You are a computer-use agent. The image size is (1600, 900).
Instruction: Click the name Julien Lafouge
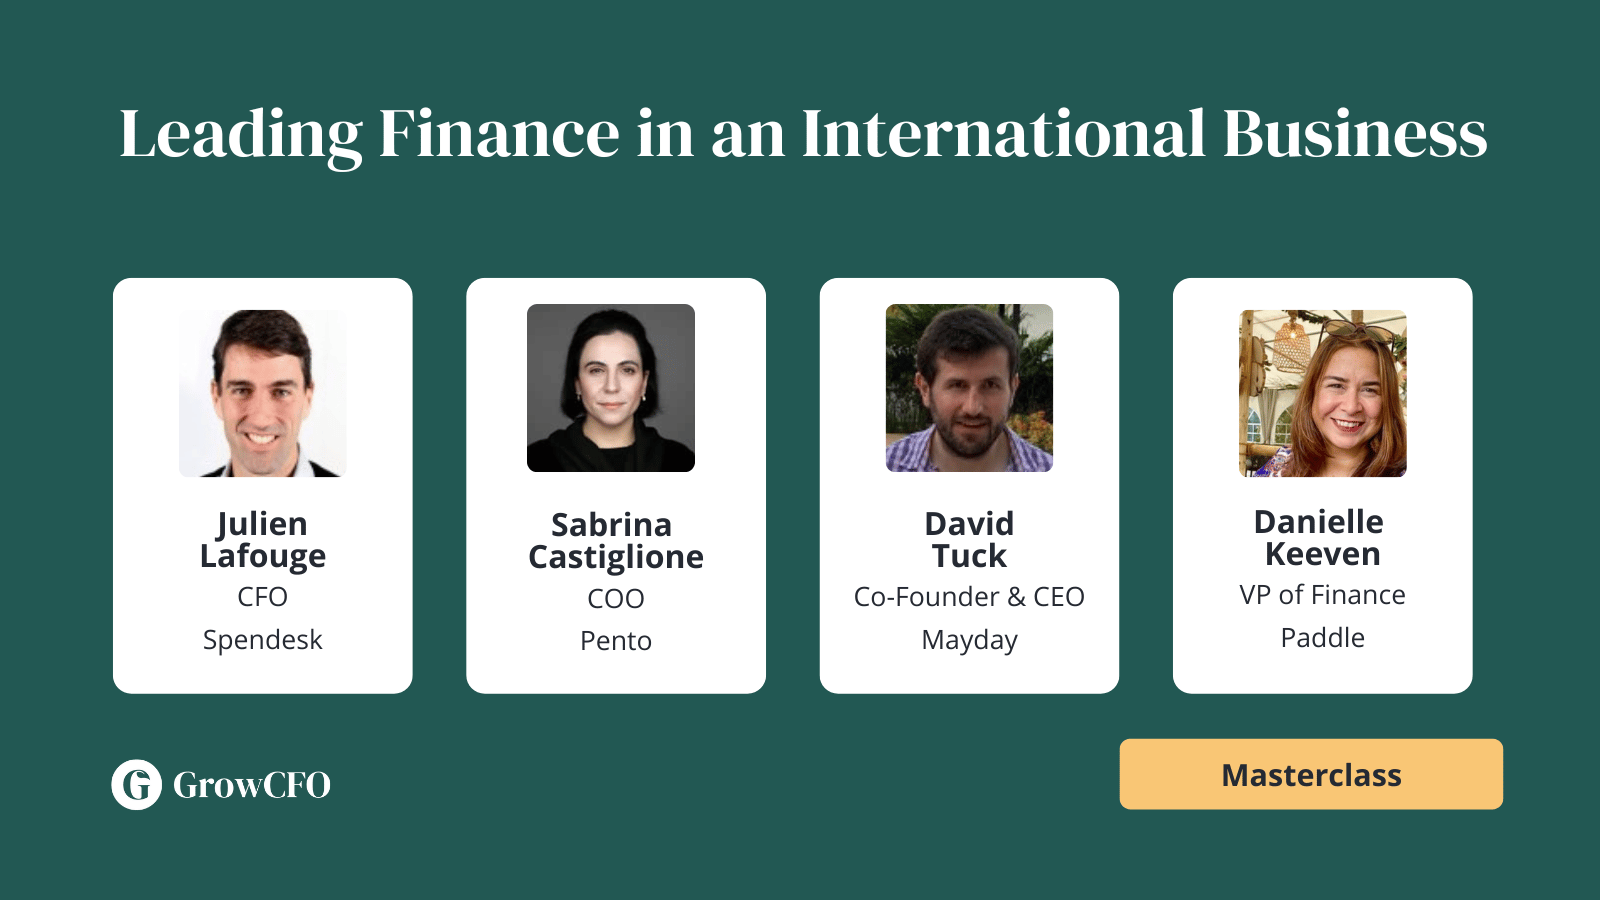pos(263,541)
